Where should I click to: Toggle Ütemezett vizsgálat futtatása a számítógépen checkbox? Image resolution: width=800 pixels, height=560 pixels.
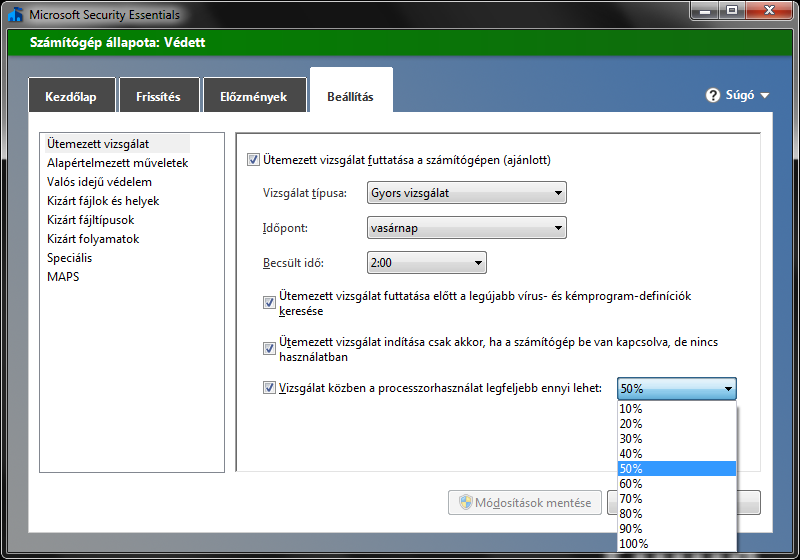(x=253, y=160)
